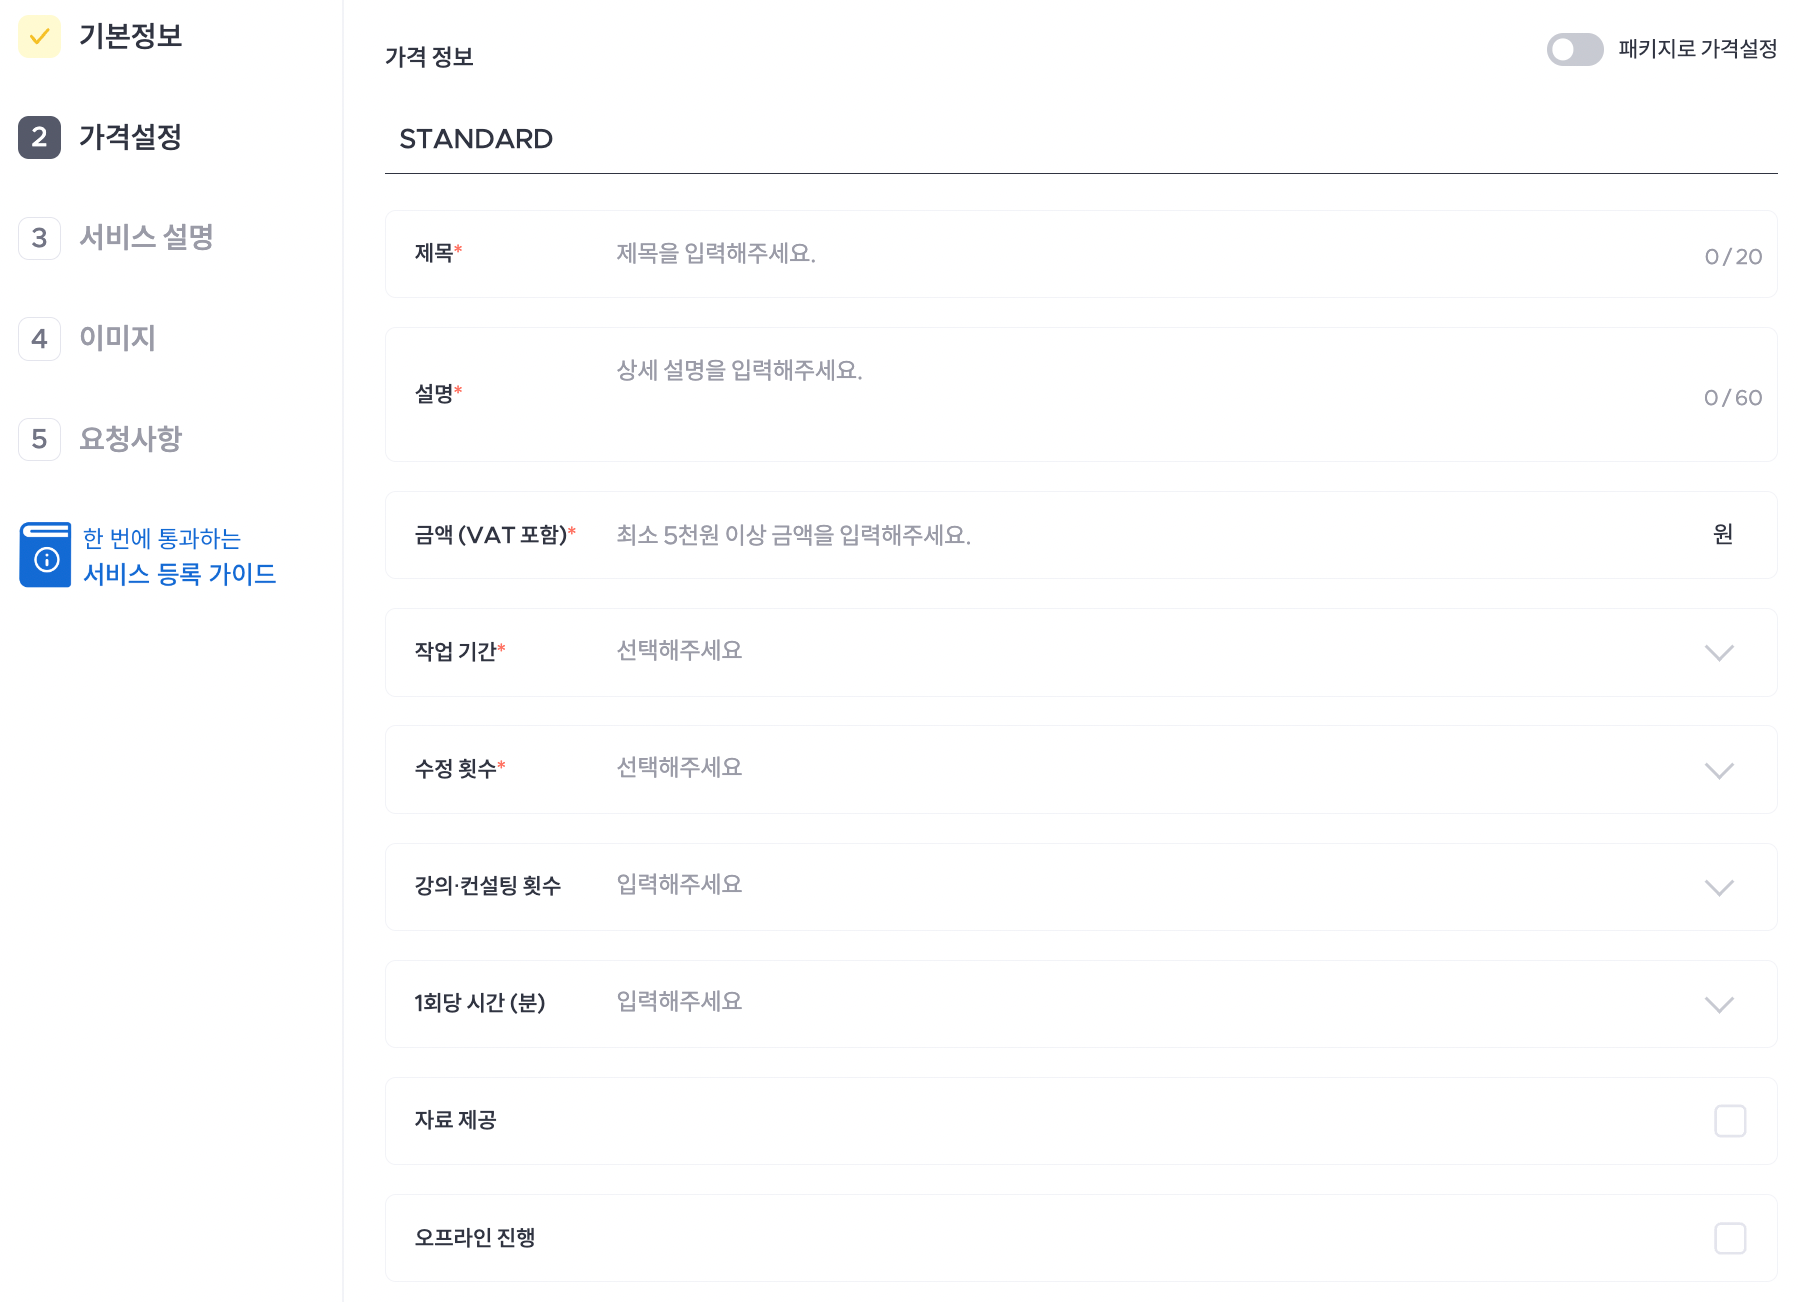
Task: Click the step 5 number badge
Action: click(x=39, y=439)
